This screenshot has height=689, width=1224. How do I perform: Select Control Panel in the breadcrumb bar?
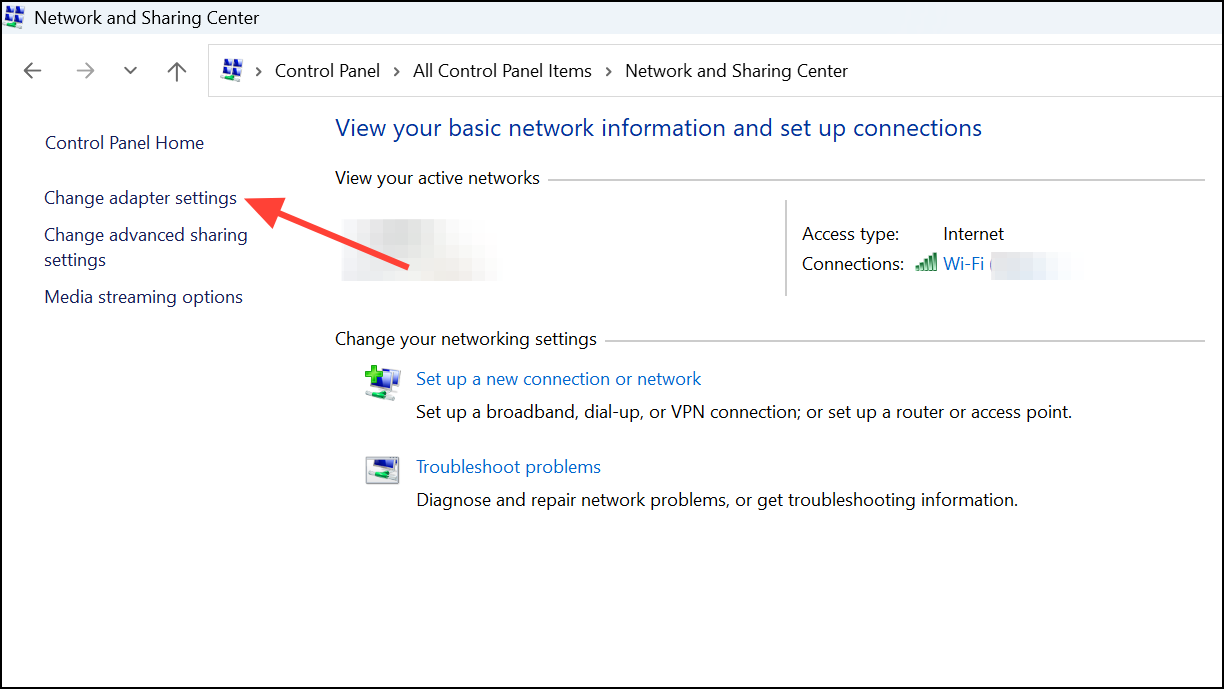click(x=327, y=70)
